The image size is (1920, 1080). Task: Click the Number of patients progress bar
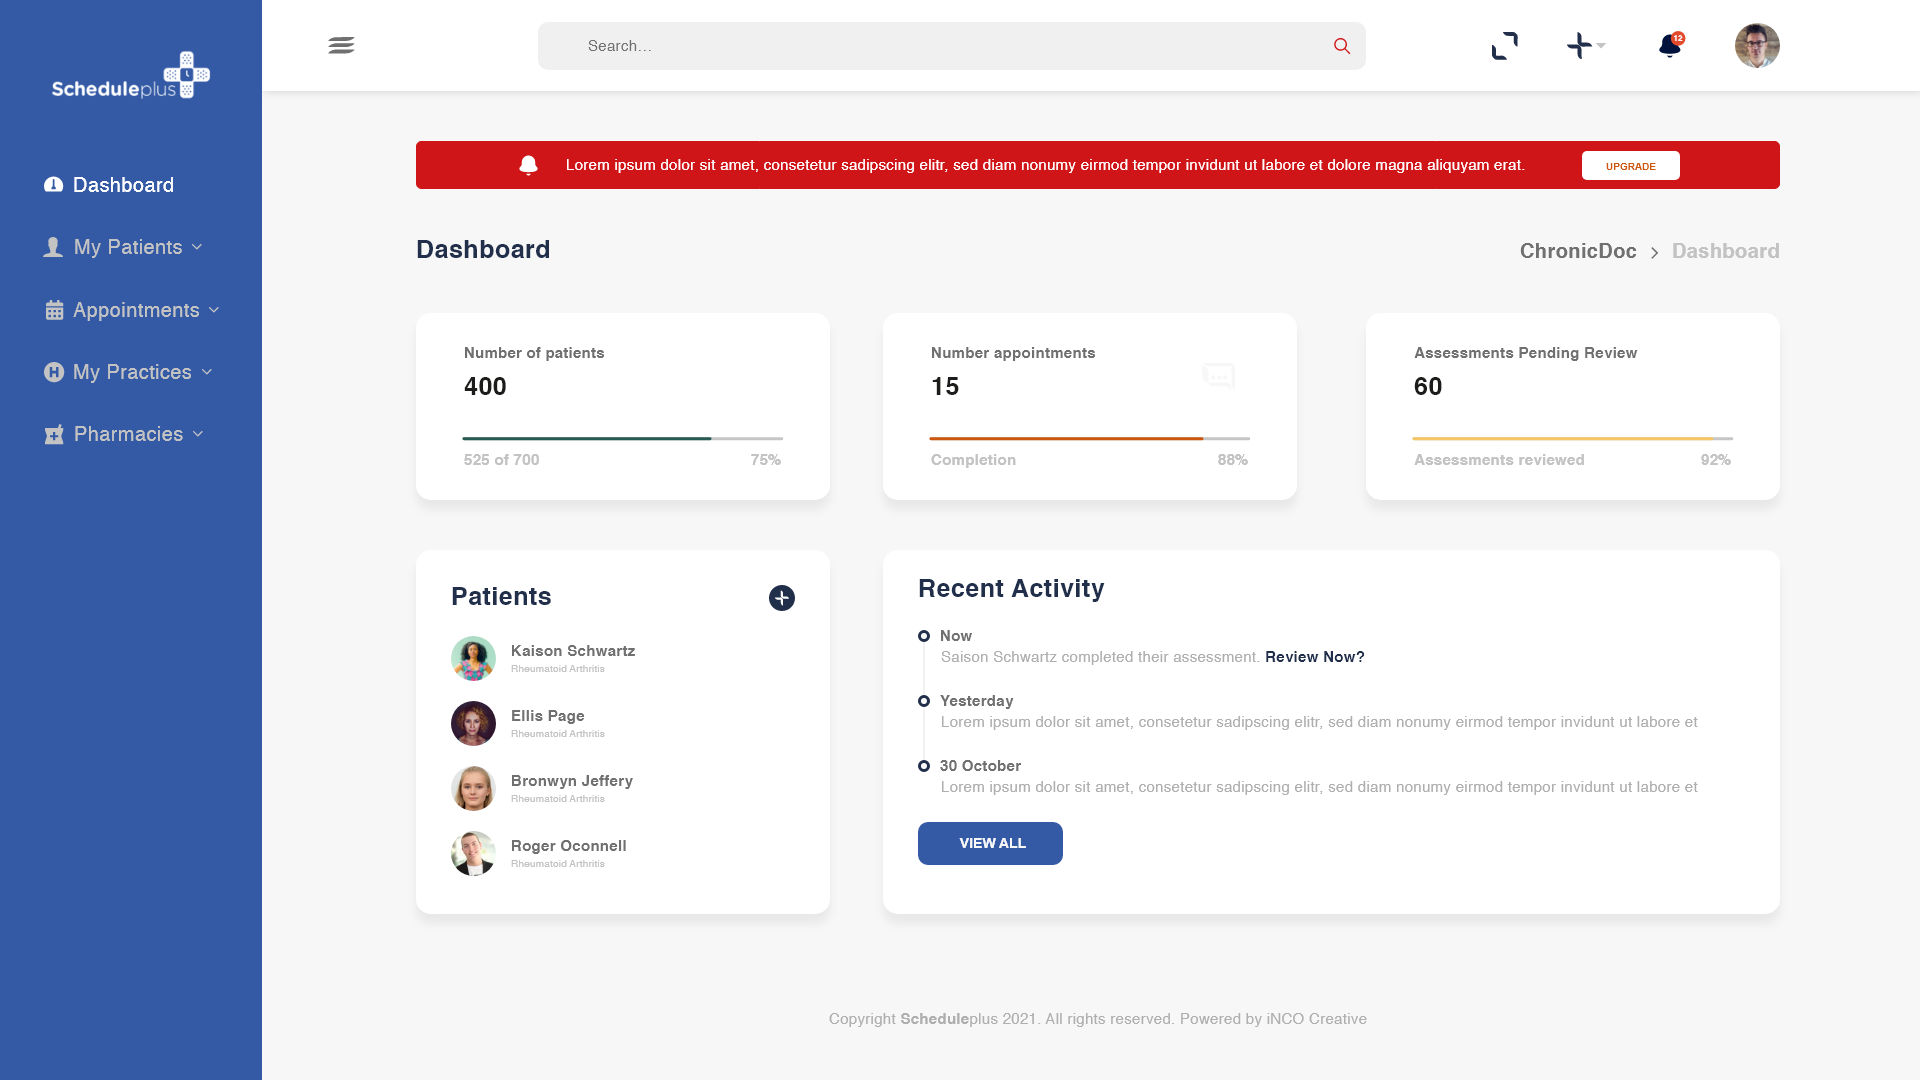(622, 438)
